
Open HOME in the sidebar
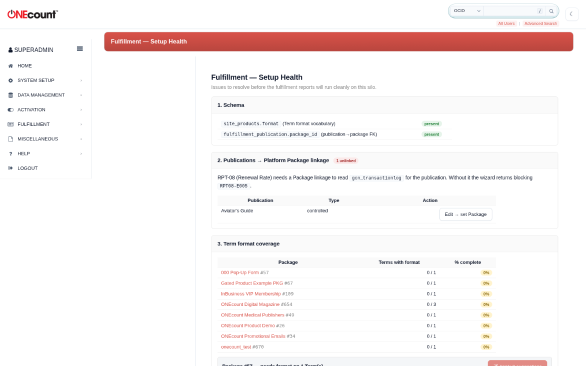pyautogui.click(x=25, y=66)
